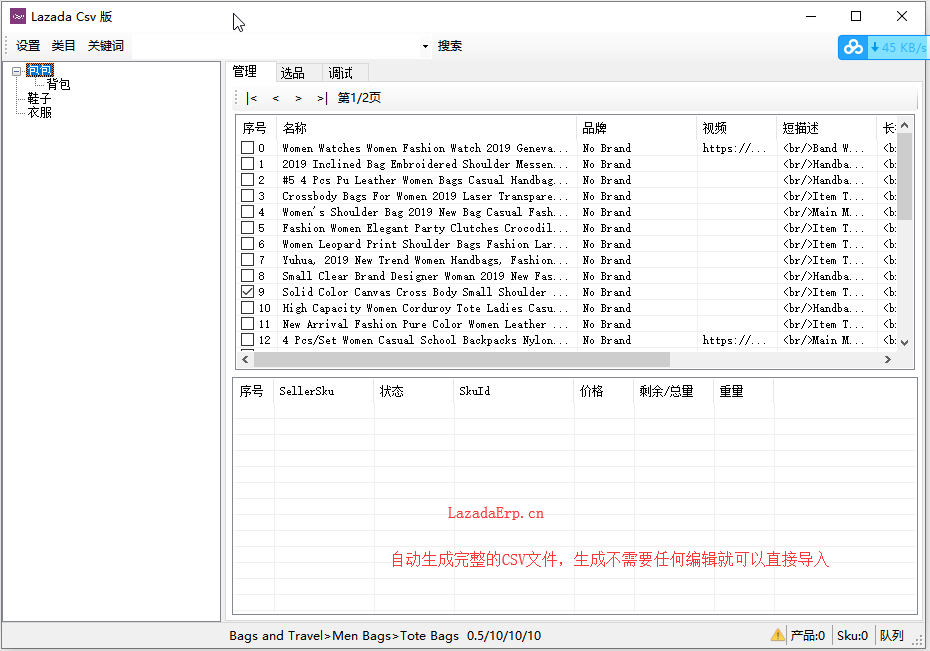The height and width of the screenshot is (651, 930).
Task: Click the 品牌 column header
Action: 636,128
